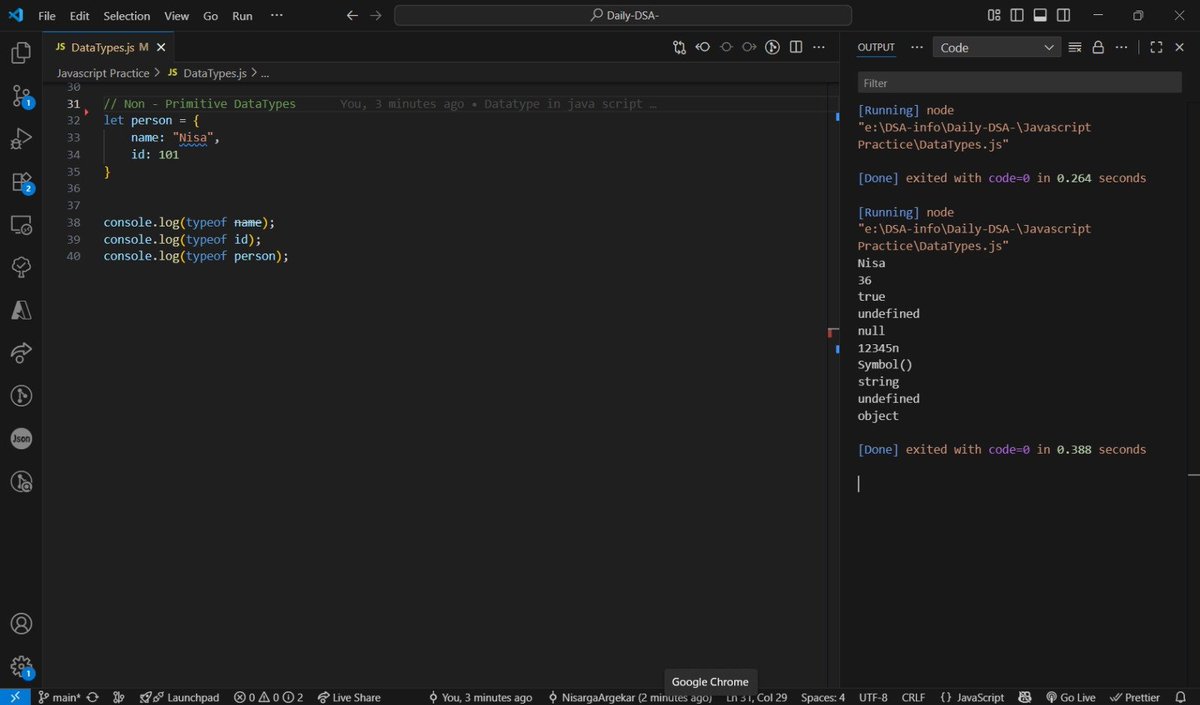Click Prettier in status bar
Image resolution: width=1200 pixels, height=705 pixels.
click(x=1134, y=697)
